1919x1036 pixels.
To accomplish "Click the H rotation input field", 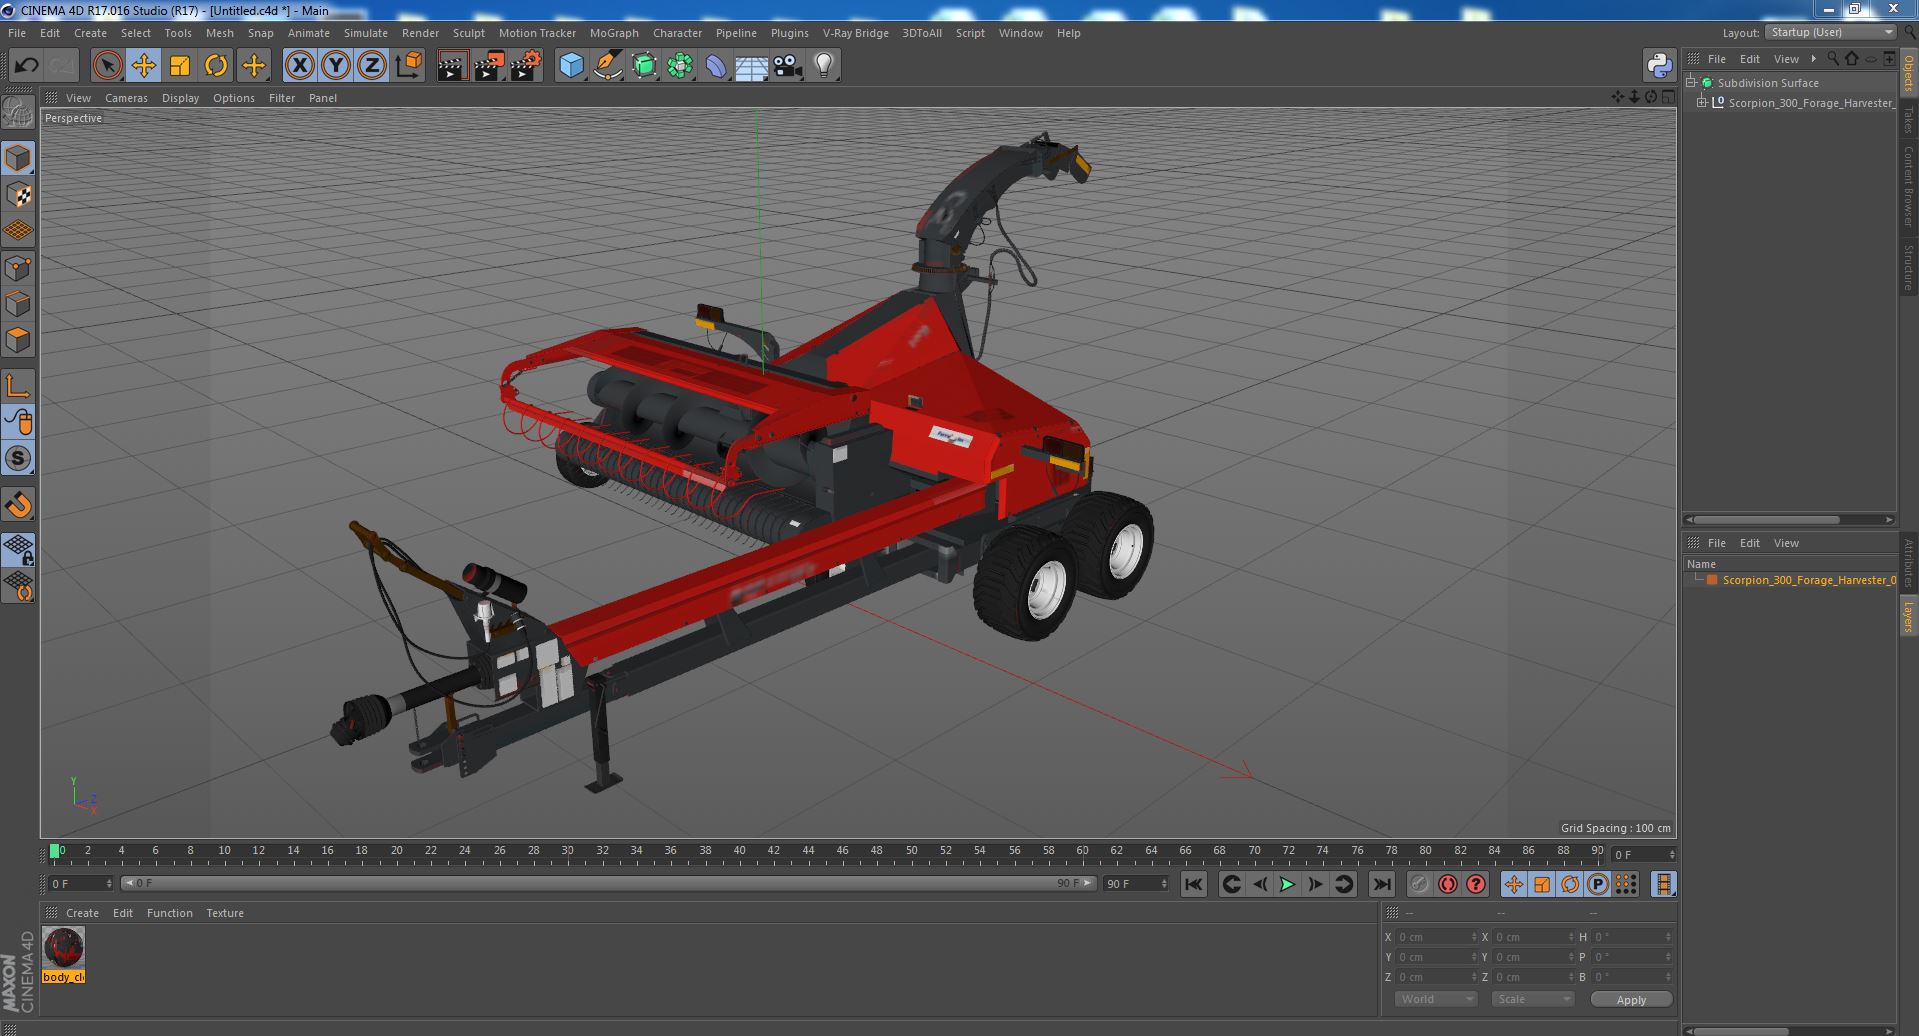I will pyautogui.click(x=1632, y=937).
